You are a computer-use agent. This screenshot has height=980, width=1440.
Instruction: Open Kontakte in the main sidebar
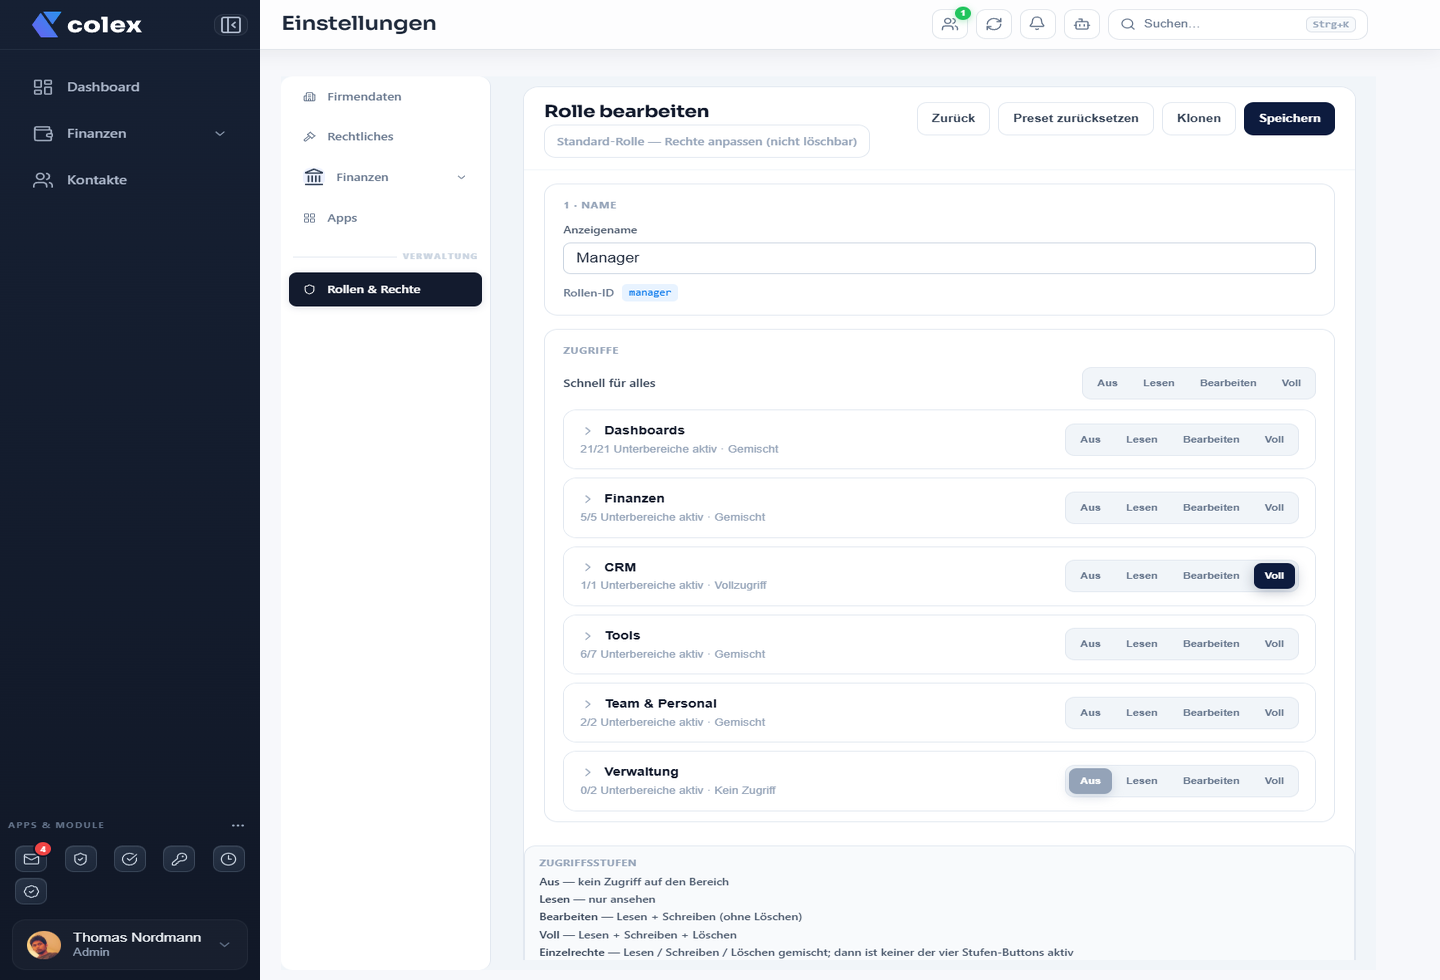(130, 180)
